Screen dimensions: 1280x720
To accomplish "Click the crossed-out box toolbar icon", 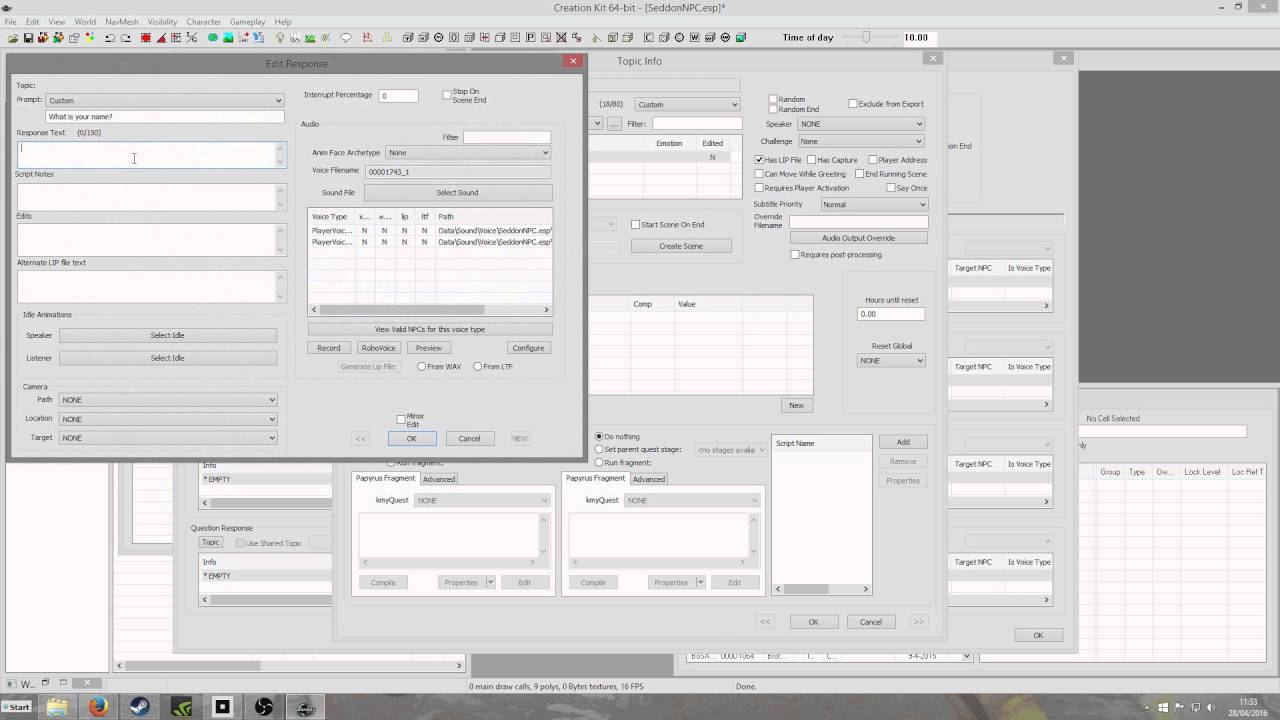I will [561, 38].
